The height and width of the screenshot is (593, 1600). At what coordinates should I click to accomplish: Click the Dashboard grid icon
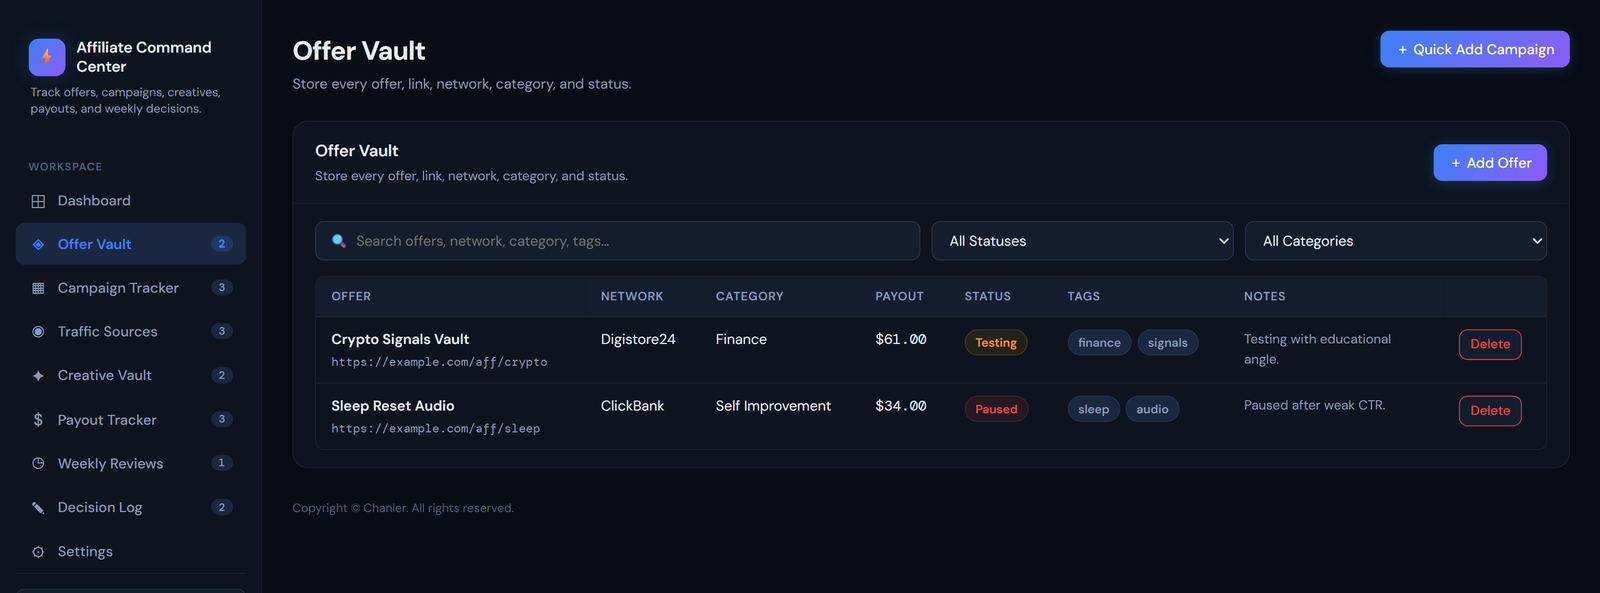tap(38, 201)
